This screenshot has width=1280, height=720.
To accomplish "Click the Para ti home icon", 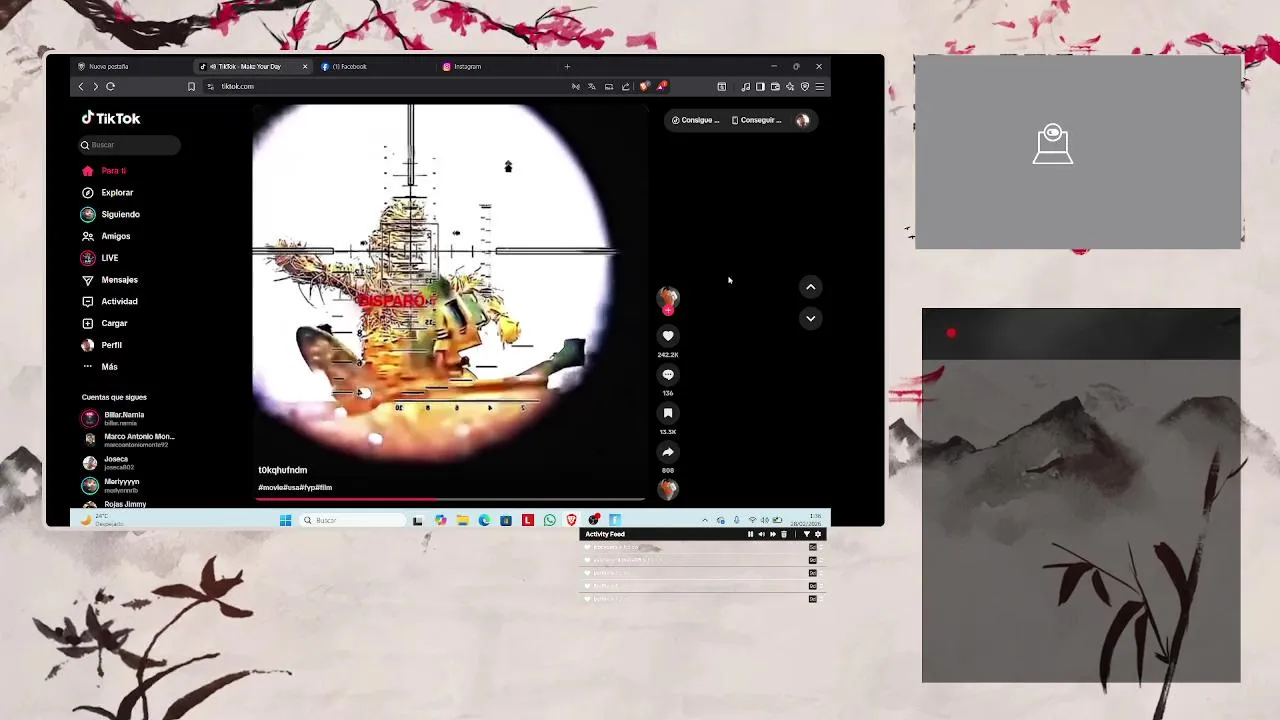I will (88, 171).
